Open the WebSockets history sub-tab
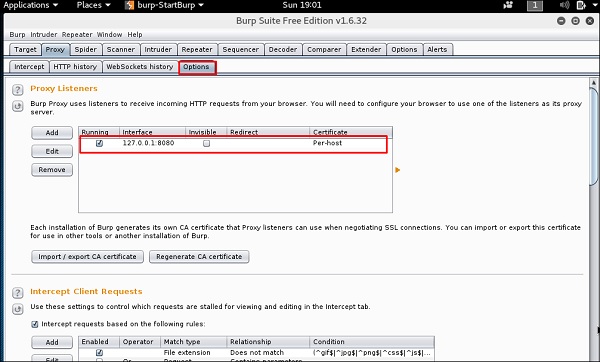This screenshot has width=600, height=362. point(140,67)
